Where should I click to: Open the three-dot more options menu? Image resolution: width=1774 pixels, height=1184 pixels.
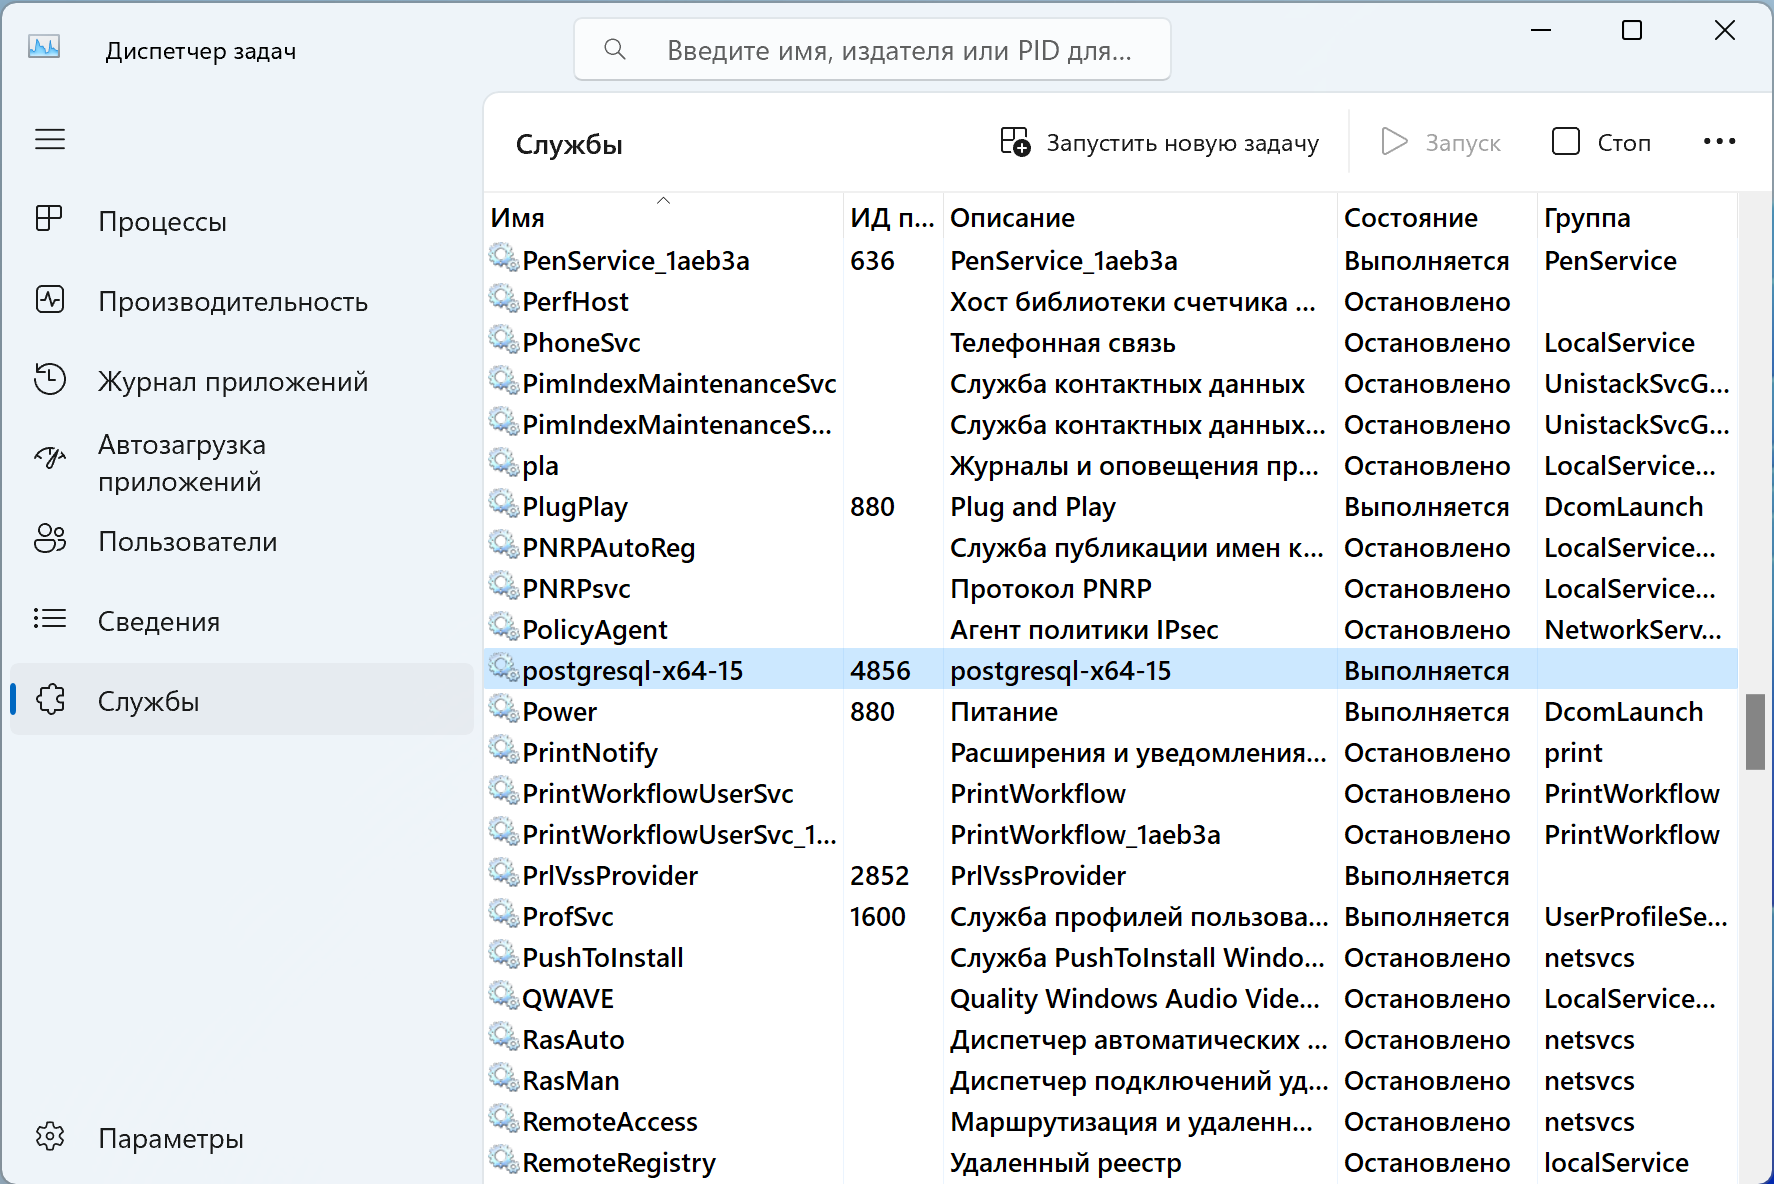click(1719, 142)
